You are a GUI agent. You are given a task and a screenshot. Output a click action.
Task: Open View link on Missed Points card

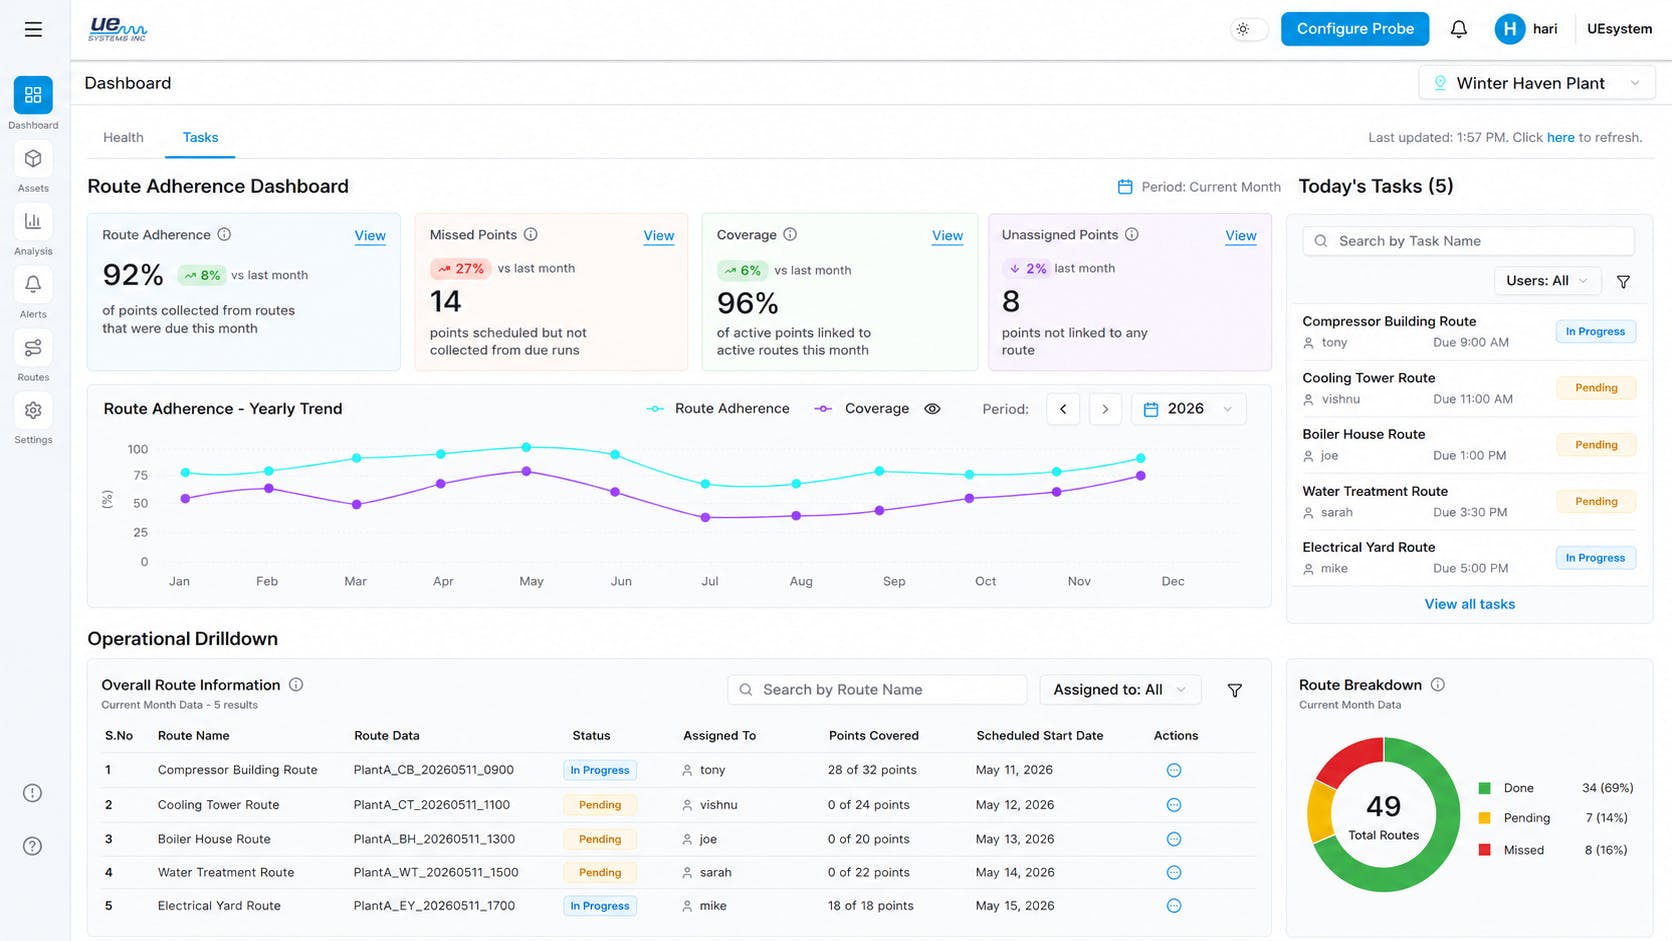tap(659, 236)
